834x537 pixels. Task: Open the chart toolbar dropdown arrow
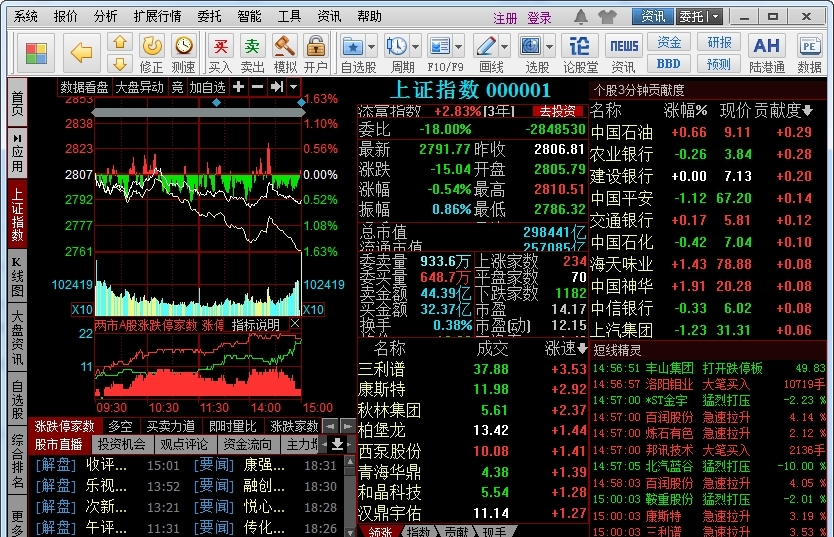pos(294,87)
